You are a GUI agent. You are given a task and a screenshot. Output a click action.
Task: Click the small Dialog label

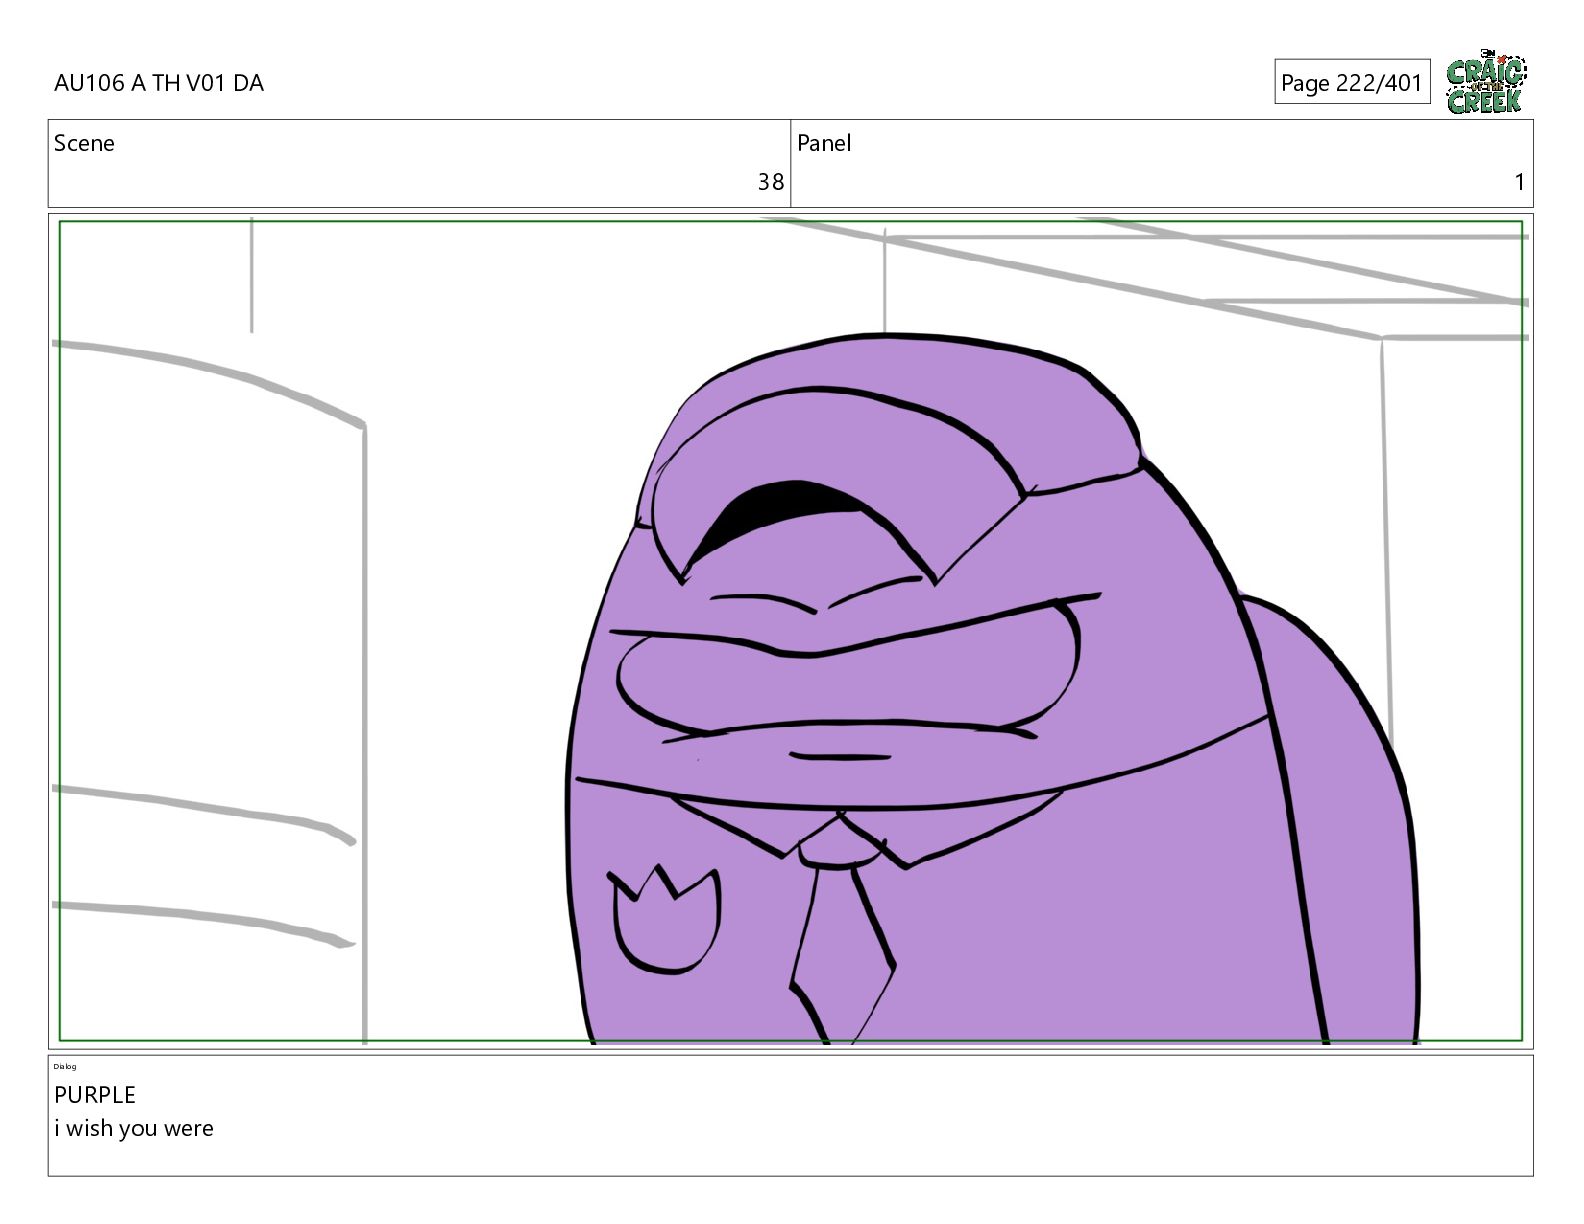pos(65,1067)
